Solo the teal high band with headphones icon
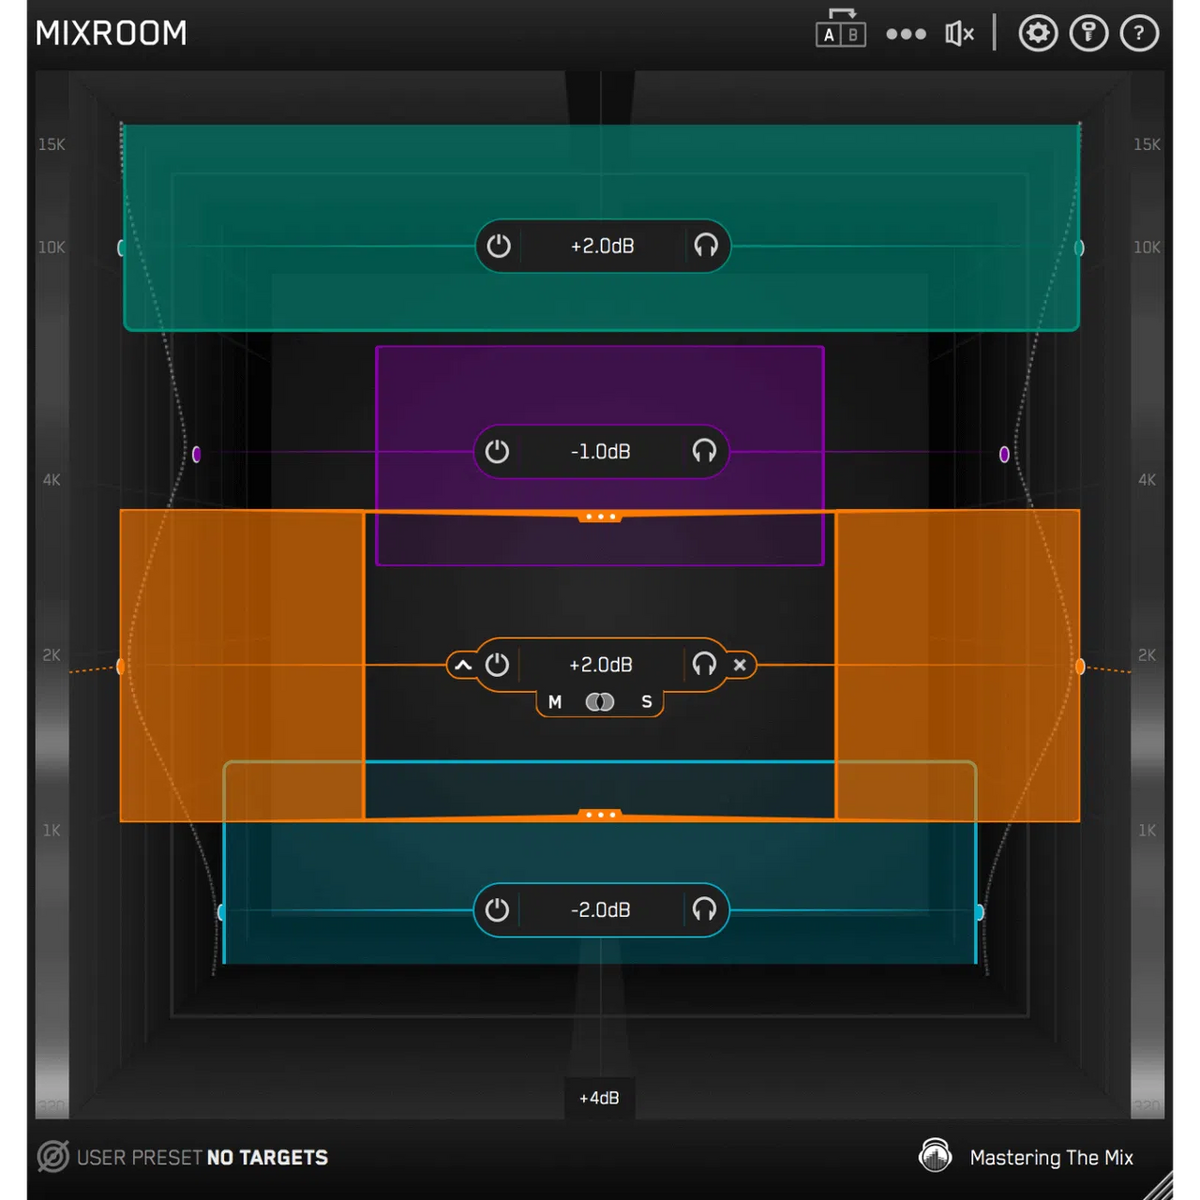The width and height of the screenshot is (1200, 1200). pyautogui.click(x=707, y=246)
